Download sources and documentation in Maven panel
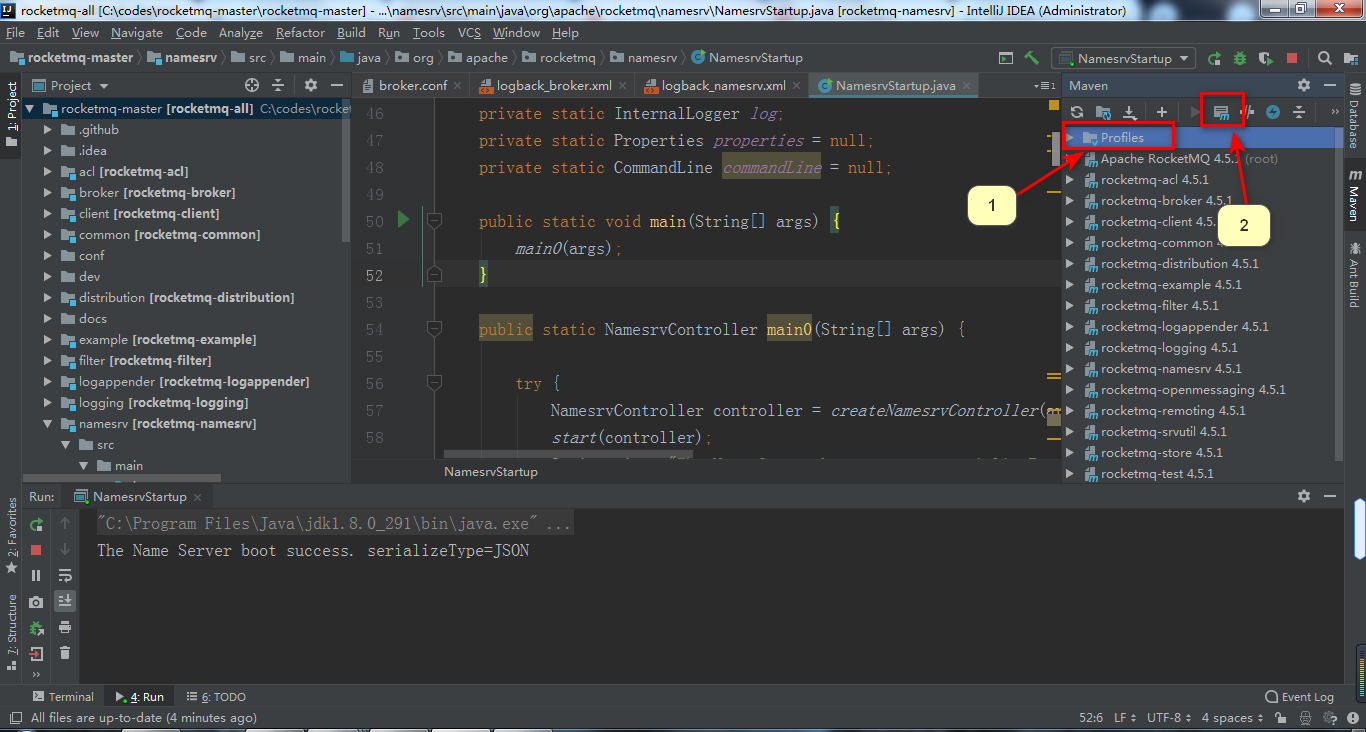This screenshot has width=1366, height=732. click(x=1129, y=112)
